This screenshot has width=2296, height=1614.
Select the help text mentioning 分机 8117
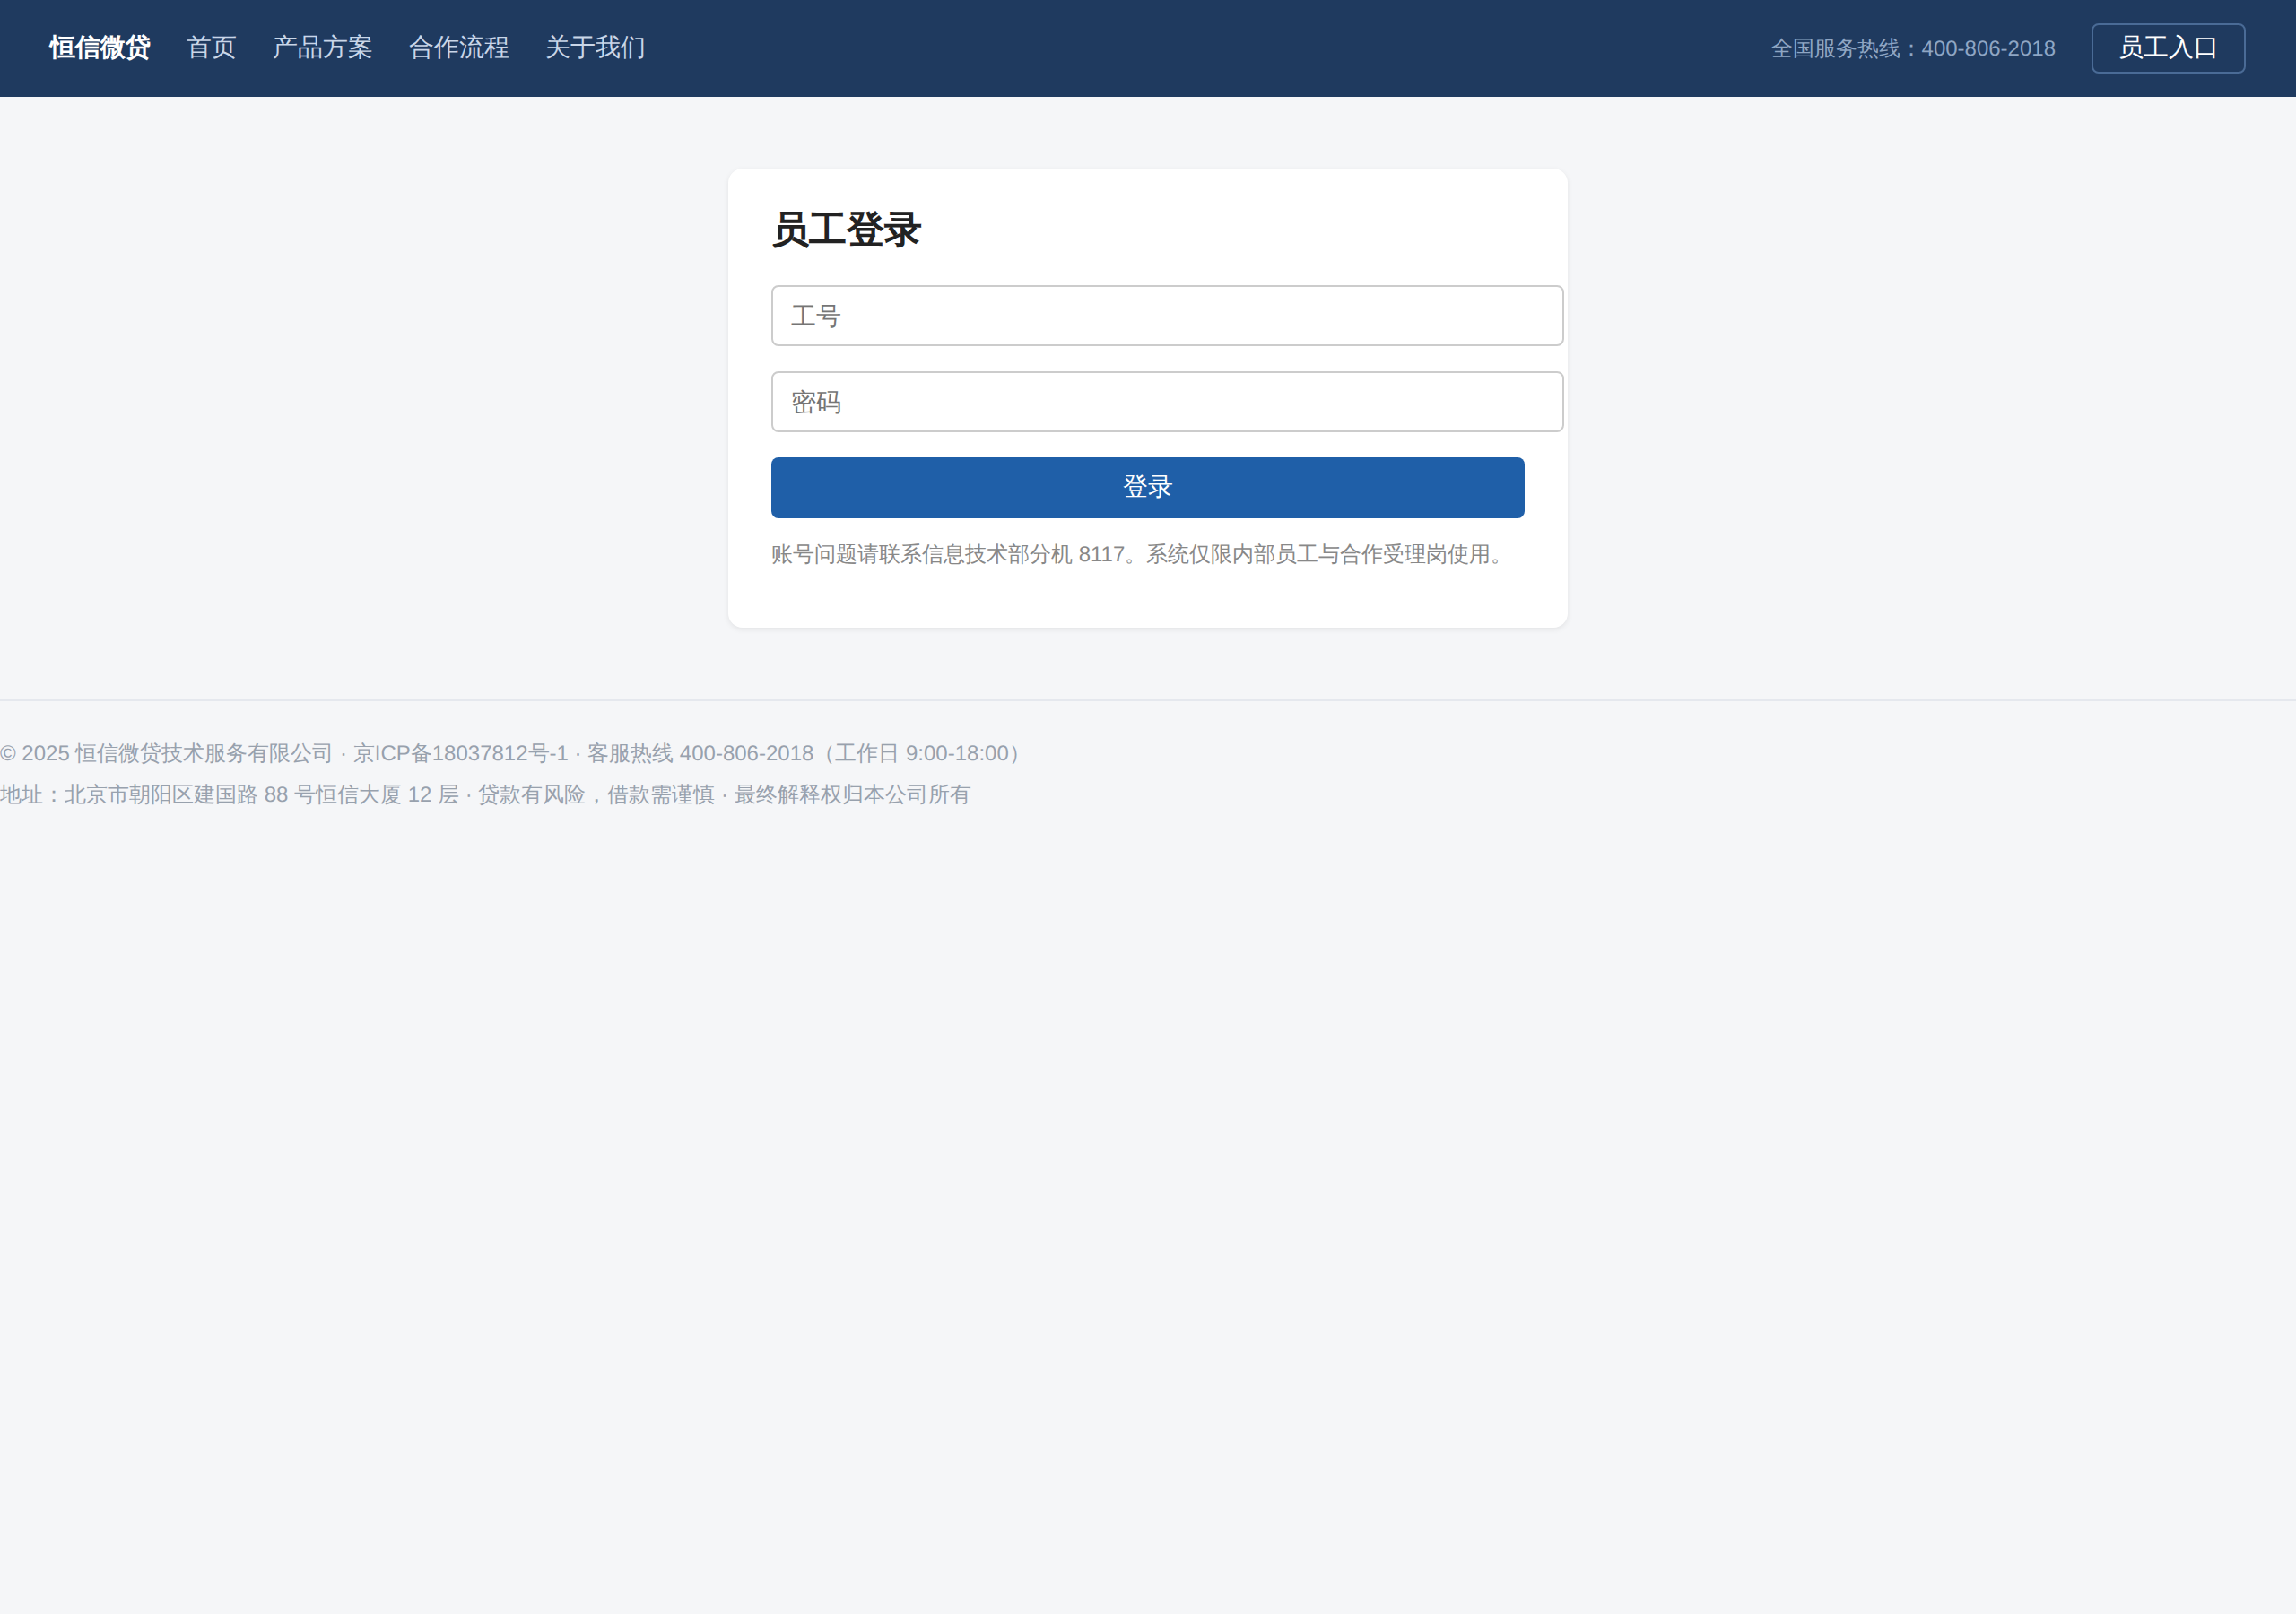point(1141,554)
